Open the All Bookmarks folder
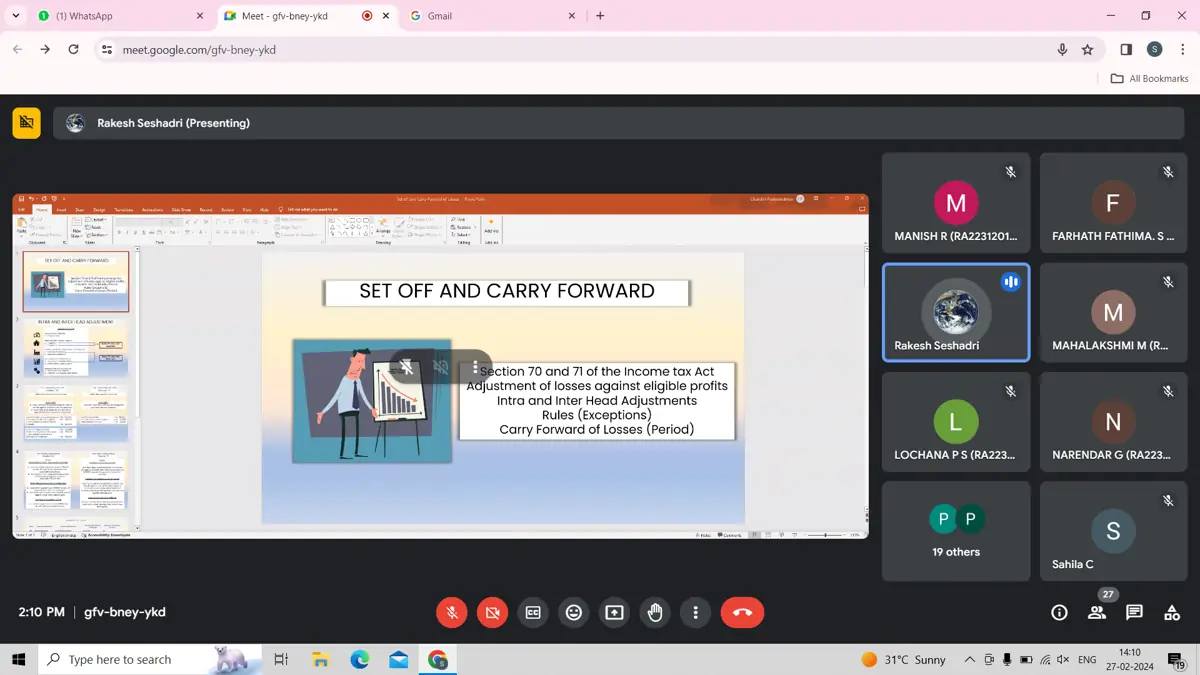 pos(1150,78)
